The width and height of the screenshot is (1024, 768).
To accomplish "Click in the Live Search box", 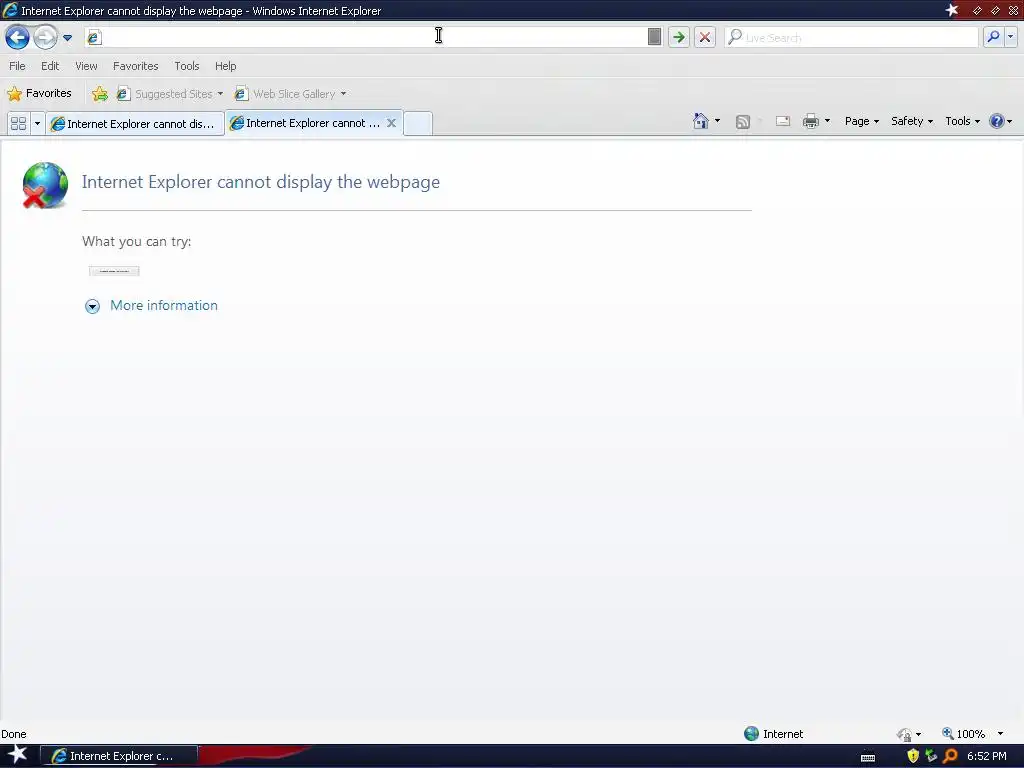I will pyautogui.click(x=852, y=38).
